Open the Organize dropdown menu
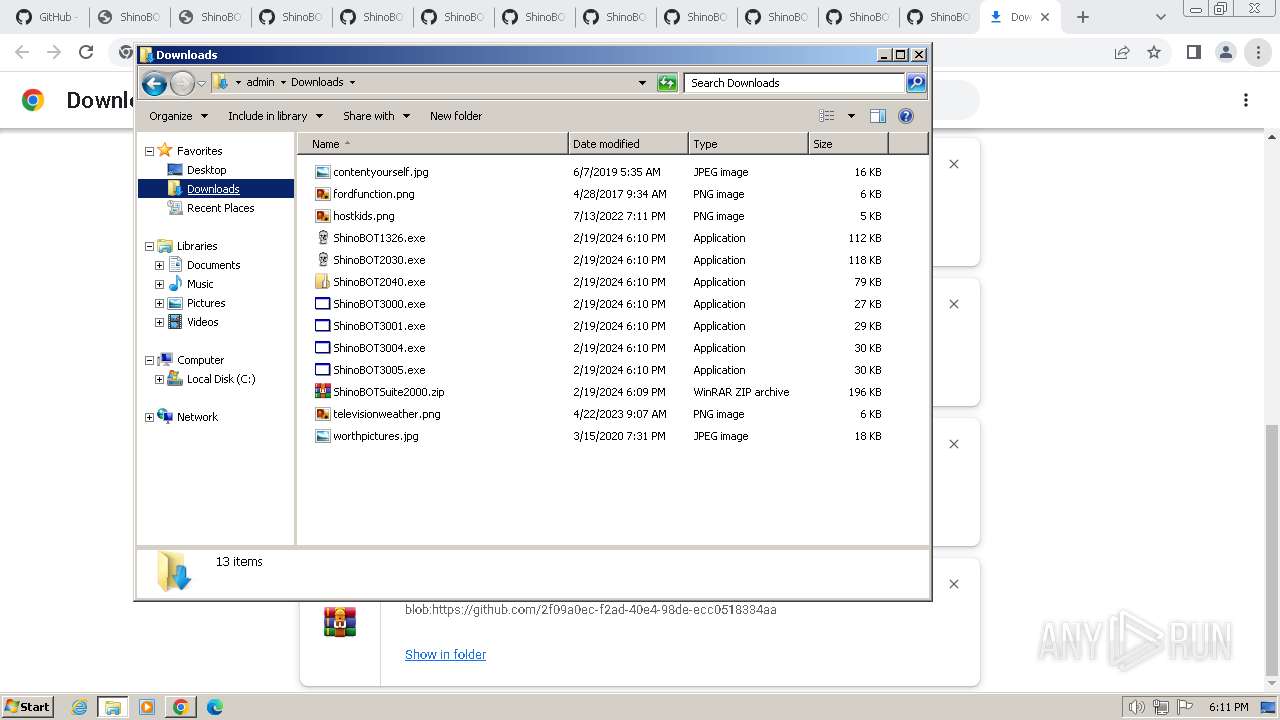The width and height of the screenshot is (1280, 720). pos(178,116)
